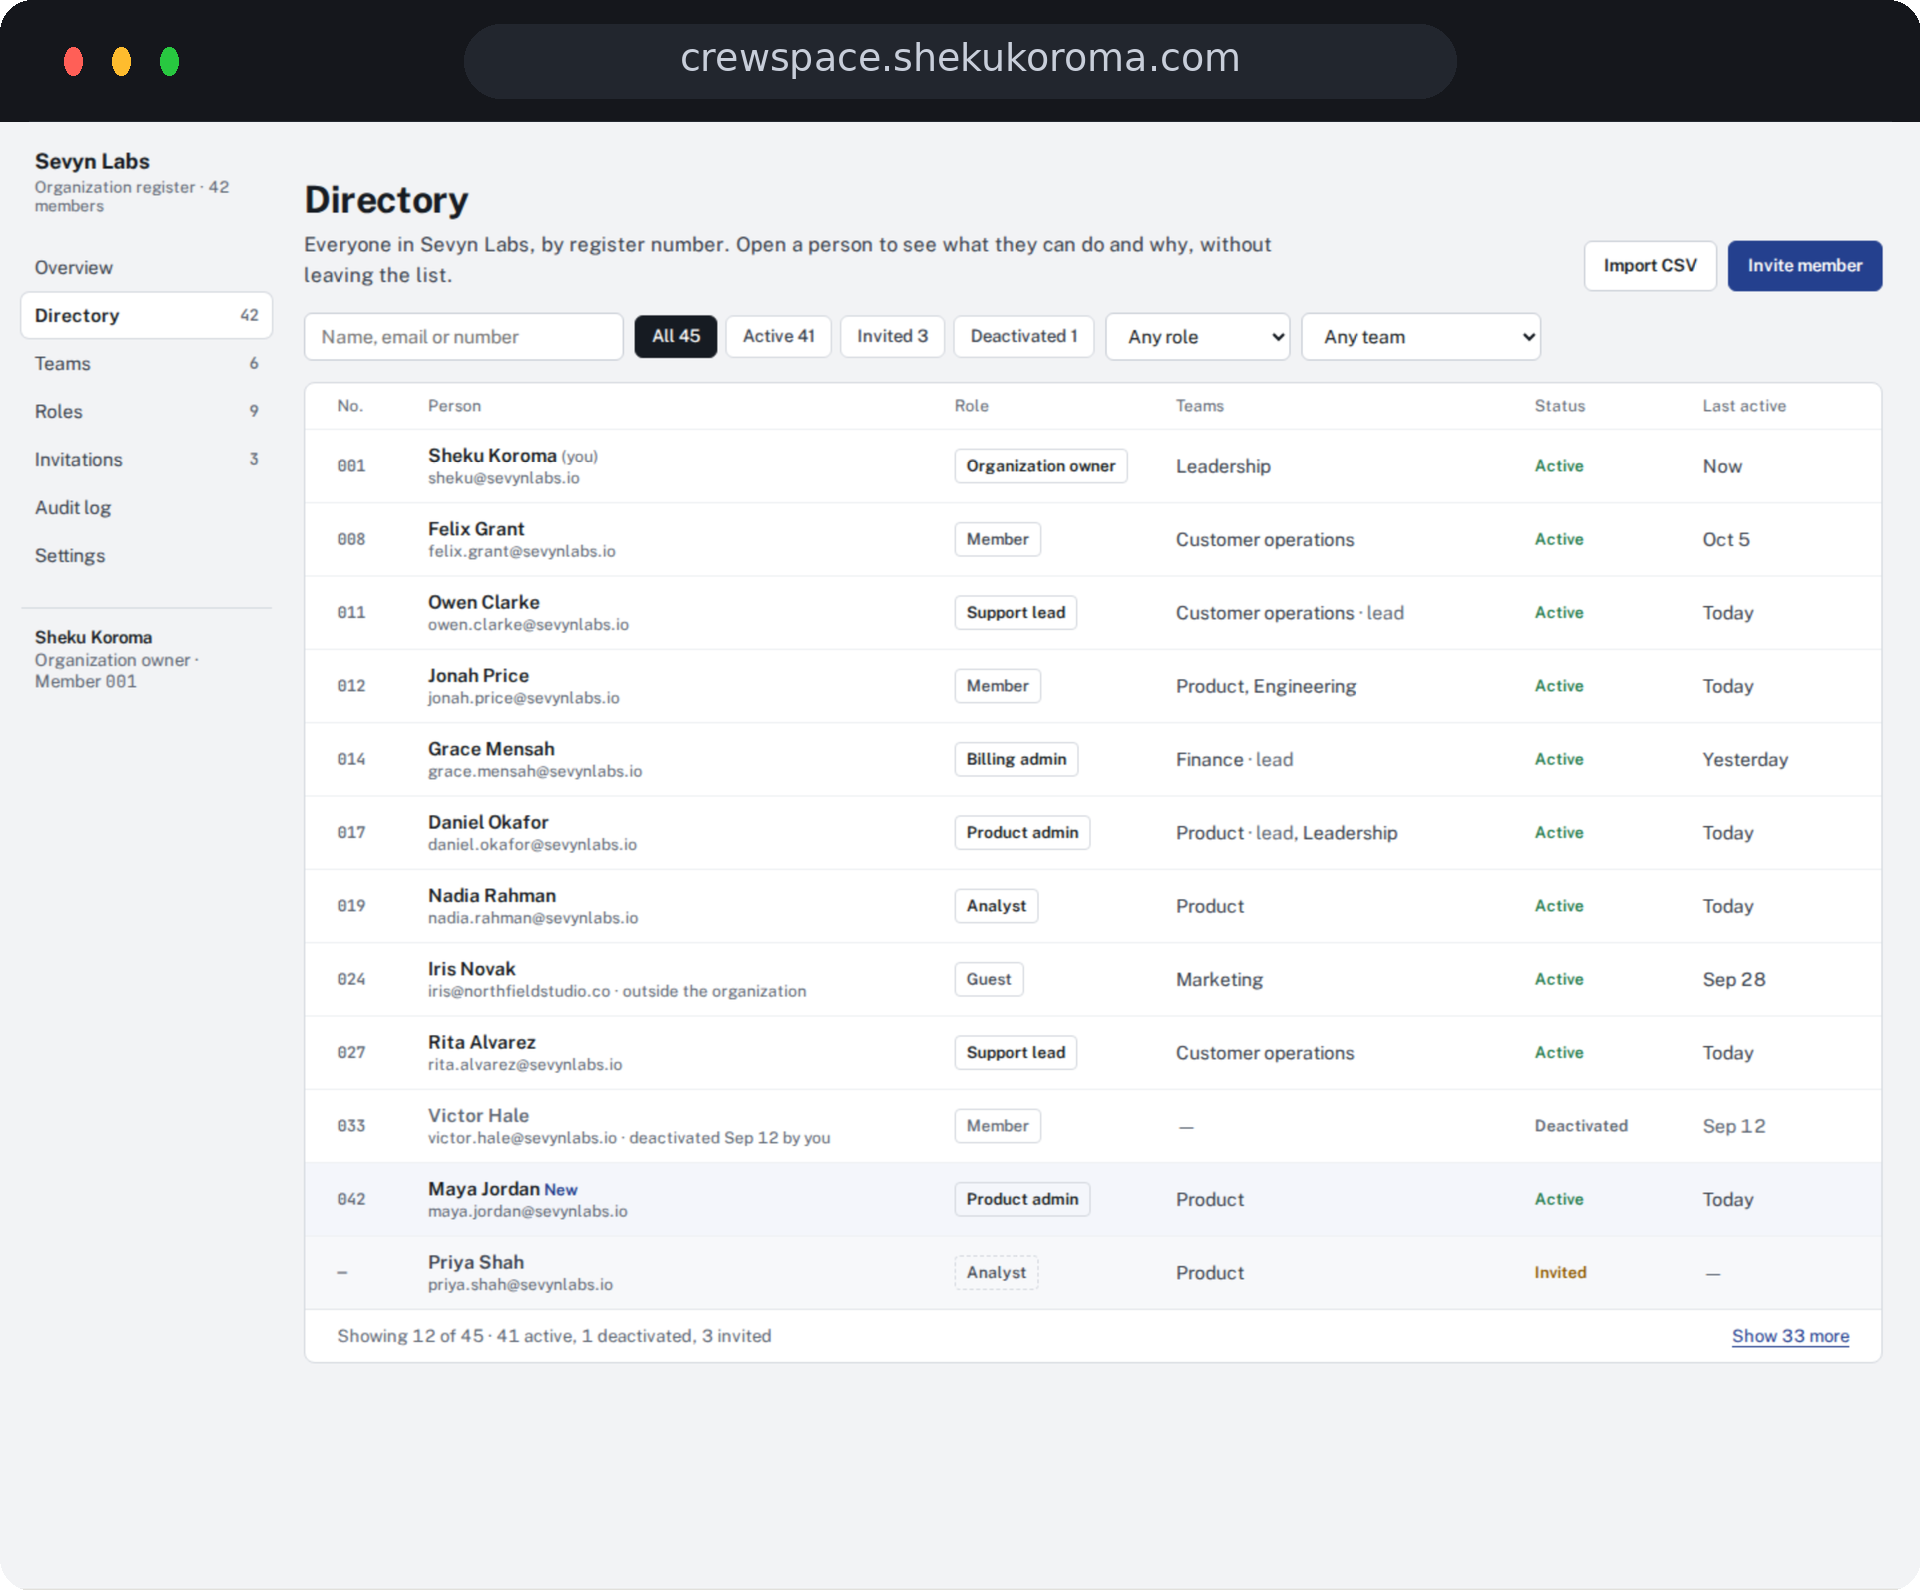Click the Billing admin role badge

(x=1016, y=760)
